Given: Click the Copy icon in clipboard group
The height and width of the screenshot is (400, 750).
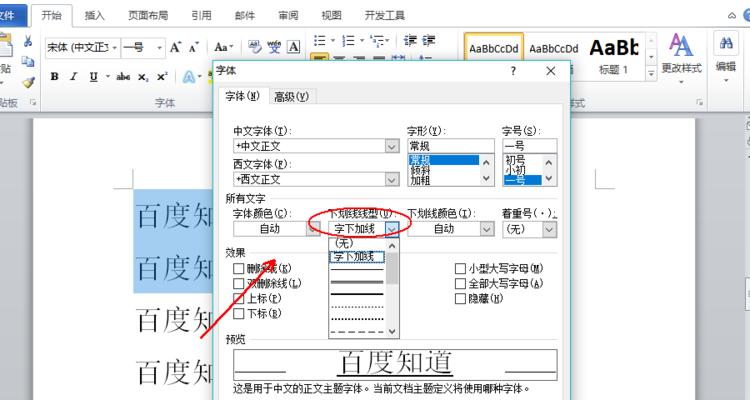Looking at the screenshot, I should click(x=28, y=61).
